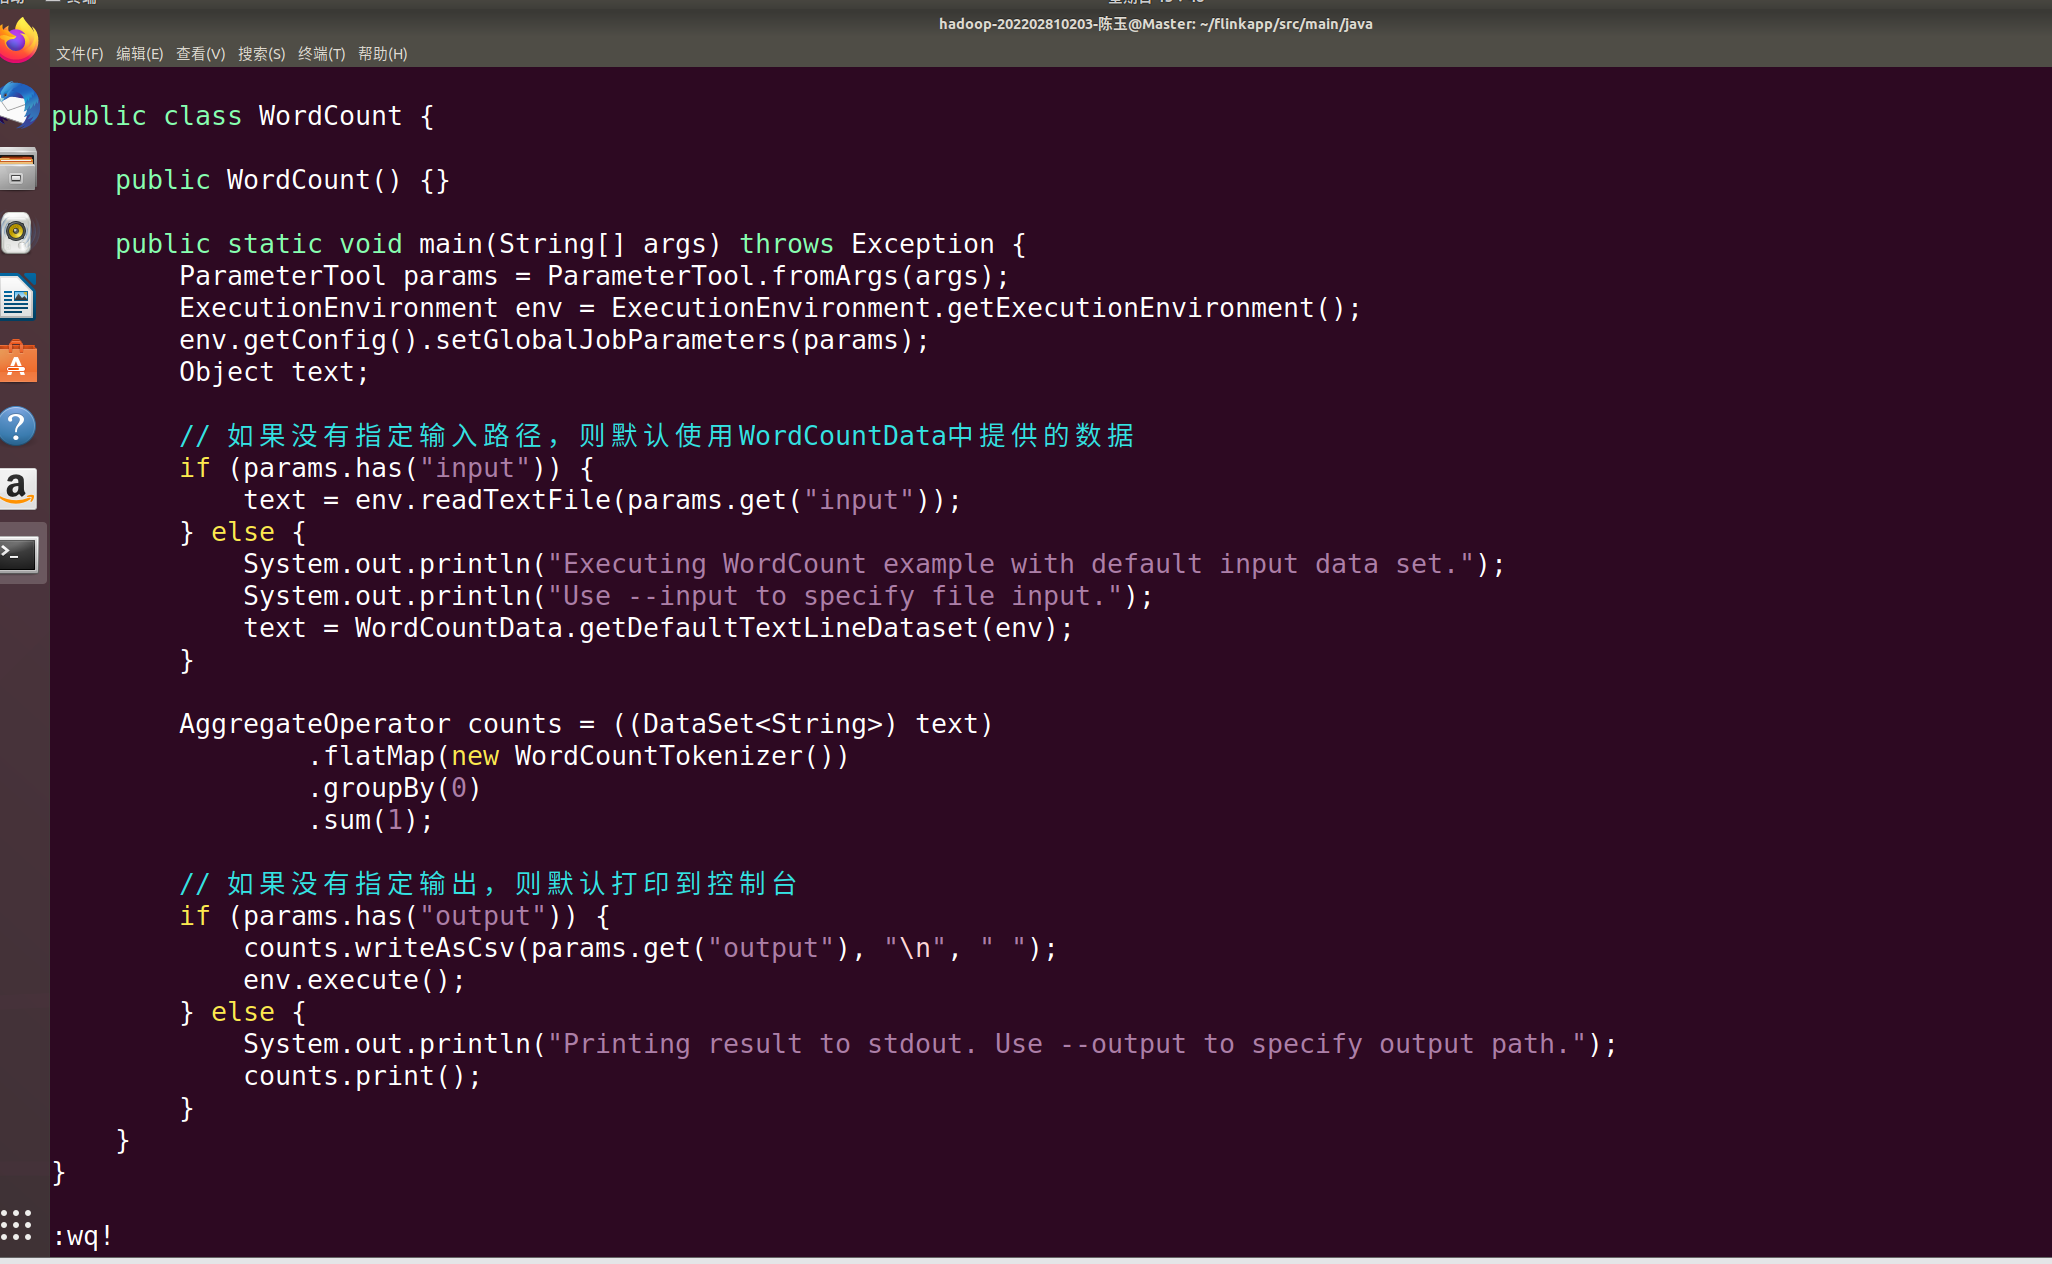Open the 搜索(S) menu
2052x1264 pixels.
[x=261, y=54]
